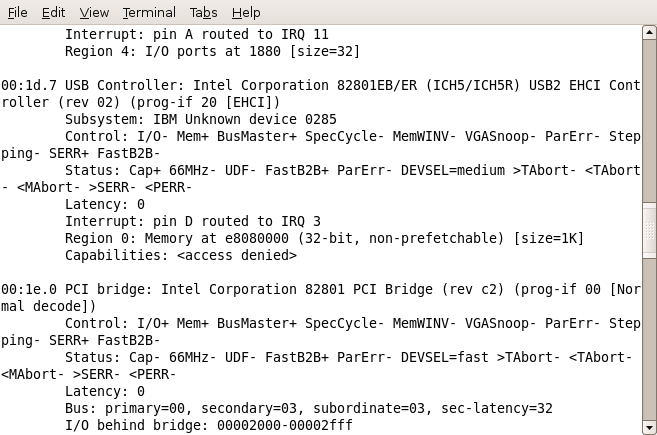Click the 'Capabilities: <access denied>' line
The width and height of the screenshot is (657, 435).
pyautogui.click(x=181, y=255)
